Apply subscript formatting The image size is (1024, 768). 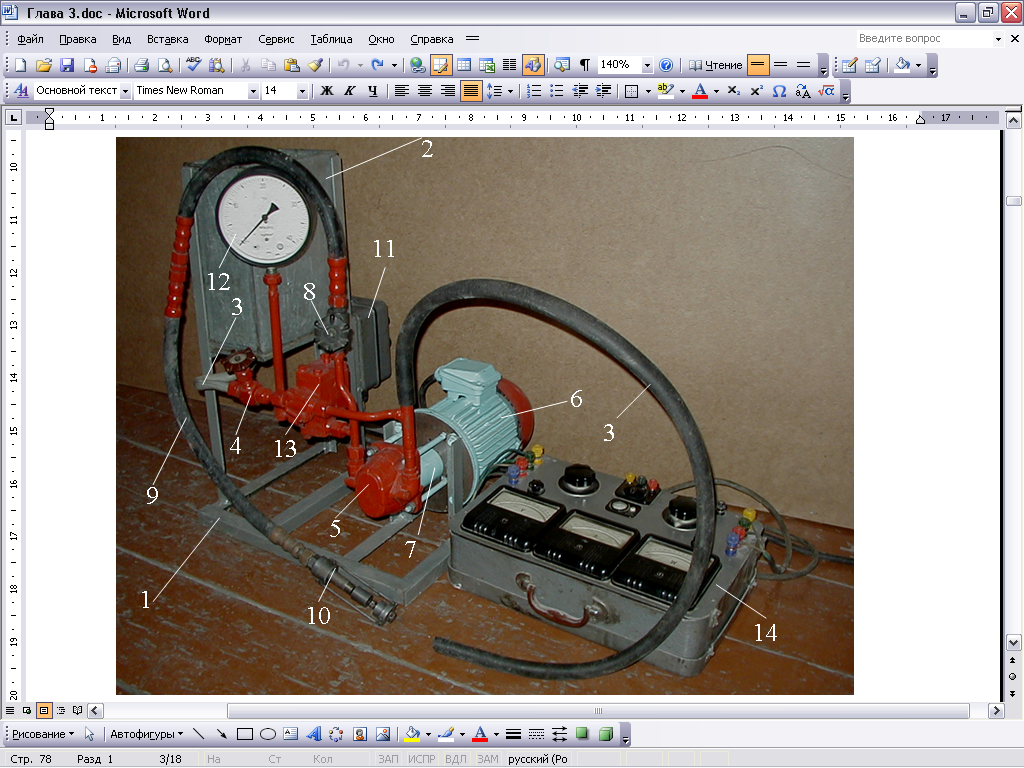733,91
